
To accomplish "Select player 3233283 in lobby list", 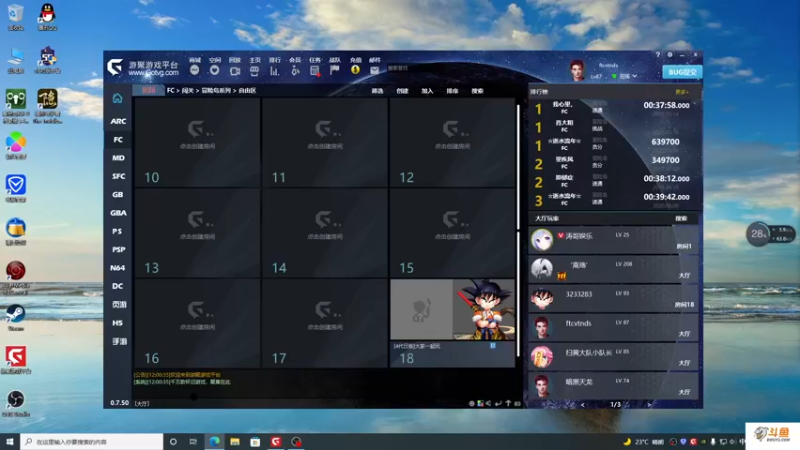I will click(614, 298).
